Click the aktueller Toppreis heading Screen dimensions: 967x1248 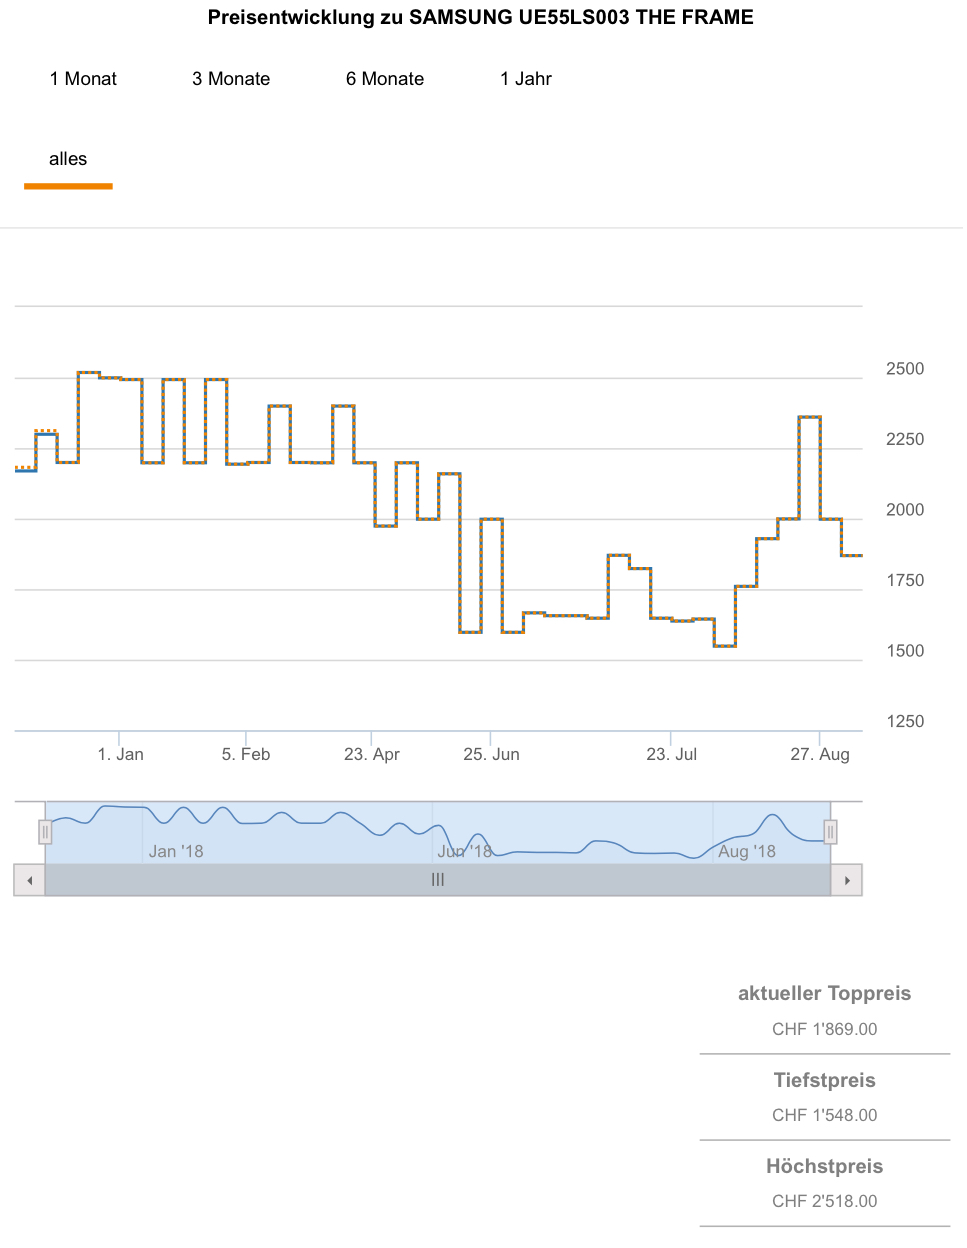pos(825,993)
